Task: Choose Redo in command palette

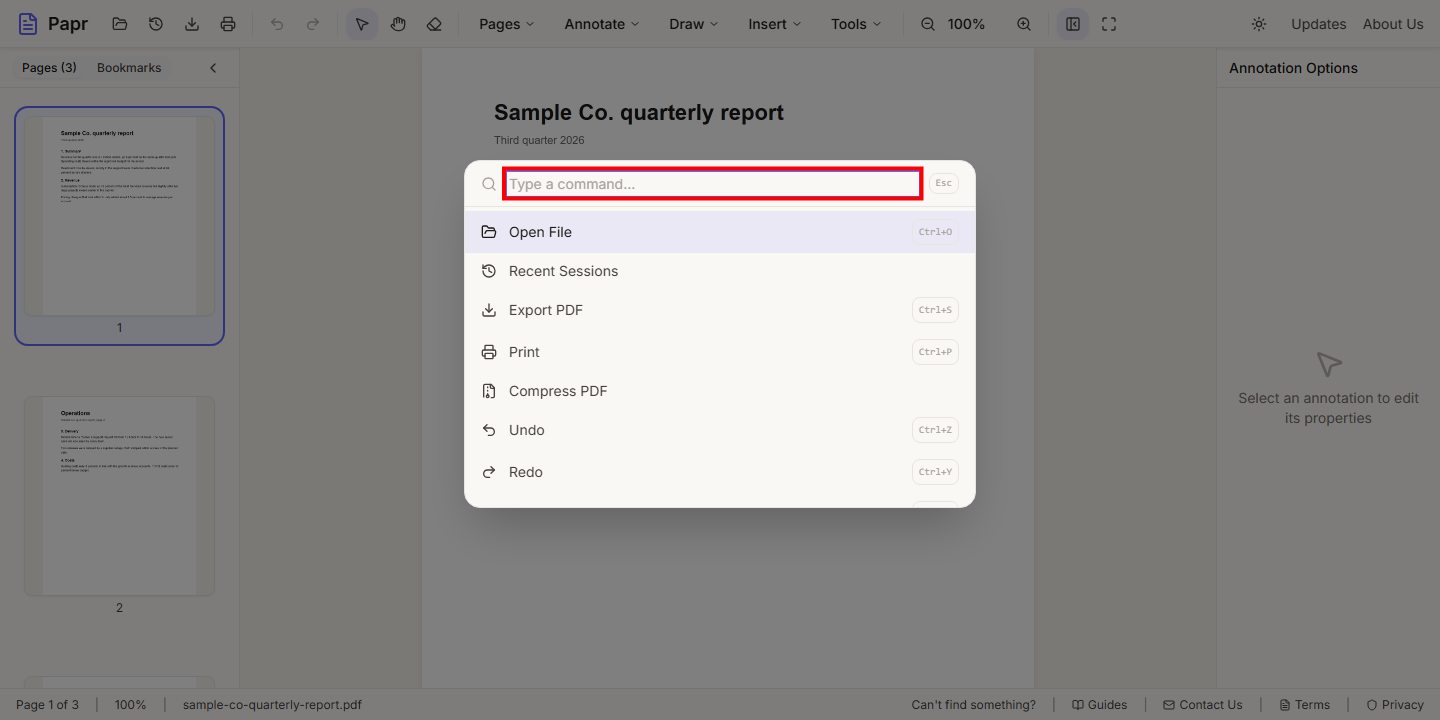Action: pos(720,472)
